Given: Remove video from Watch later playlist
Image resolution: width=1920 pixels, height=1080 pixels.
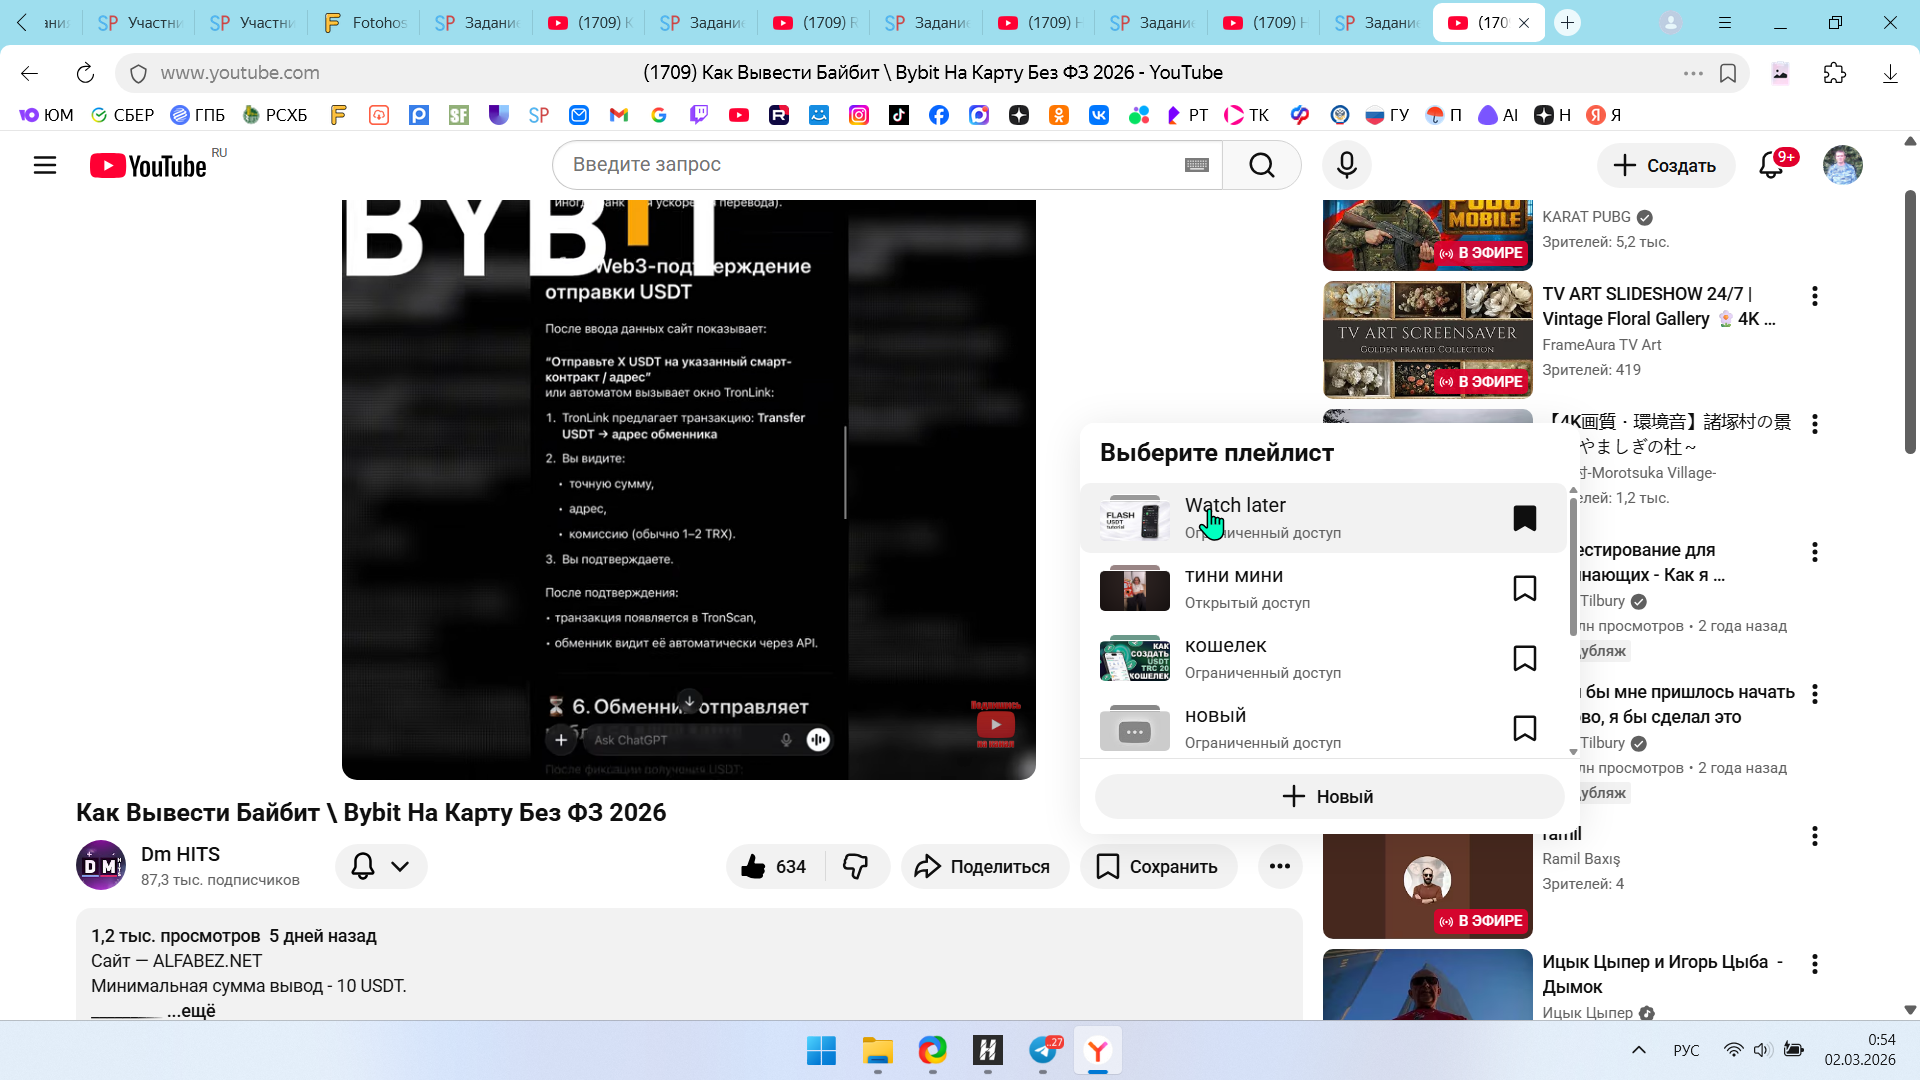Looking at the screenshot, I should [x=1524, y=518].
